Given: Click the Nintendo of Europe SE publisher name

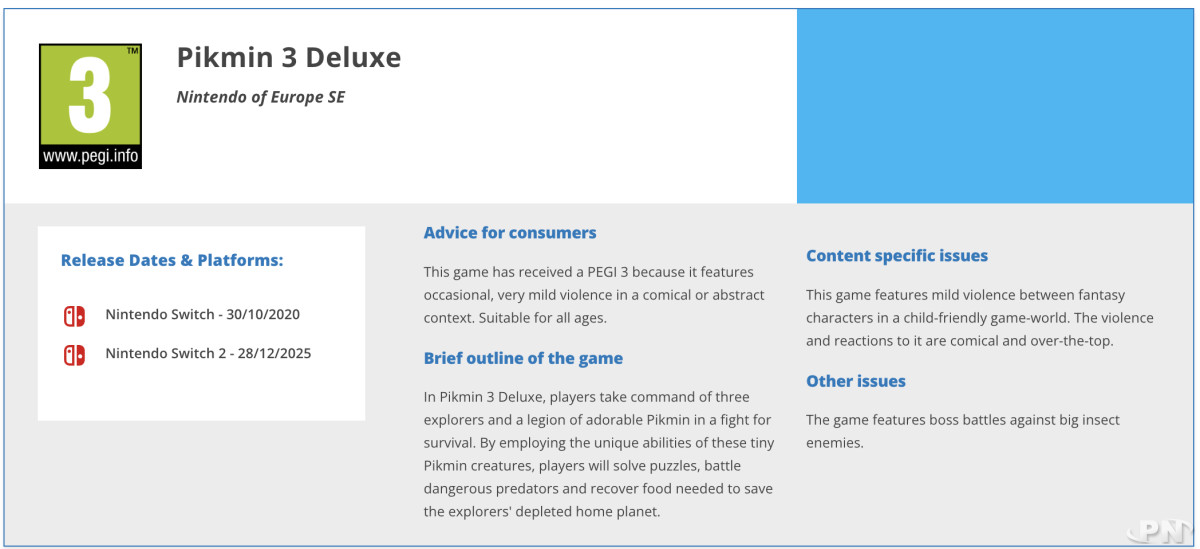Looking at the screenshot, I should [261, 97].
